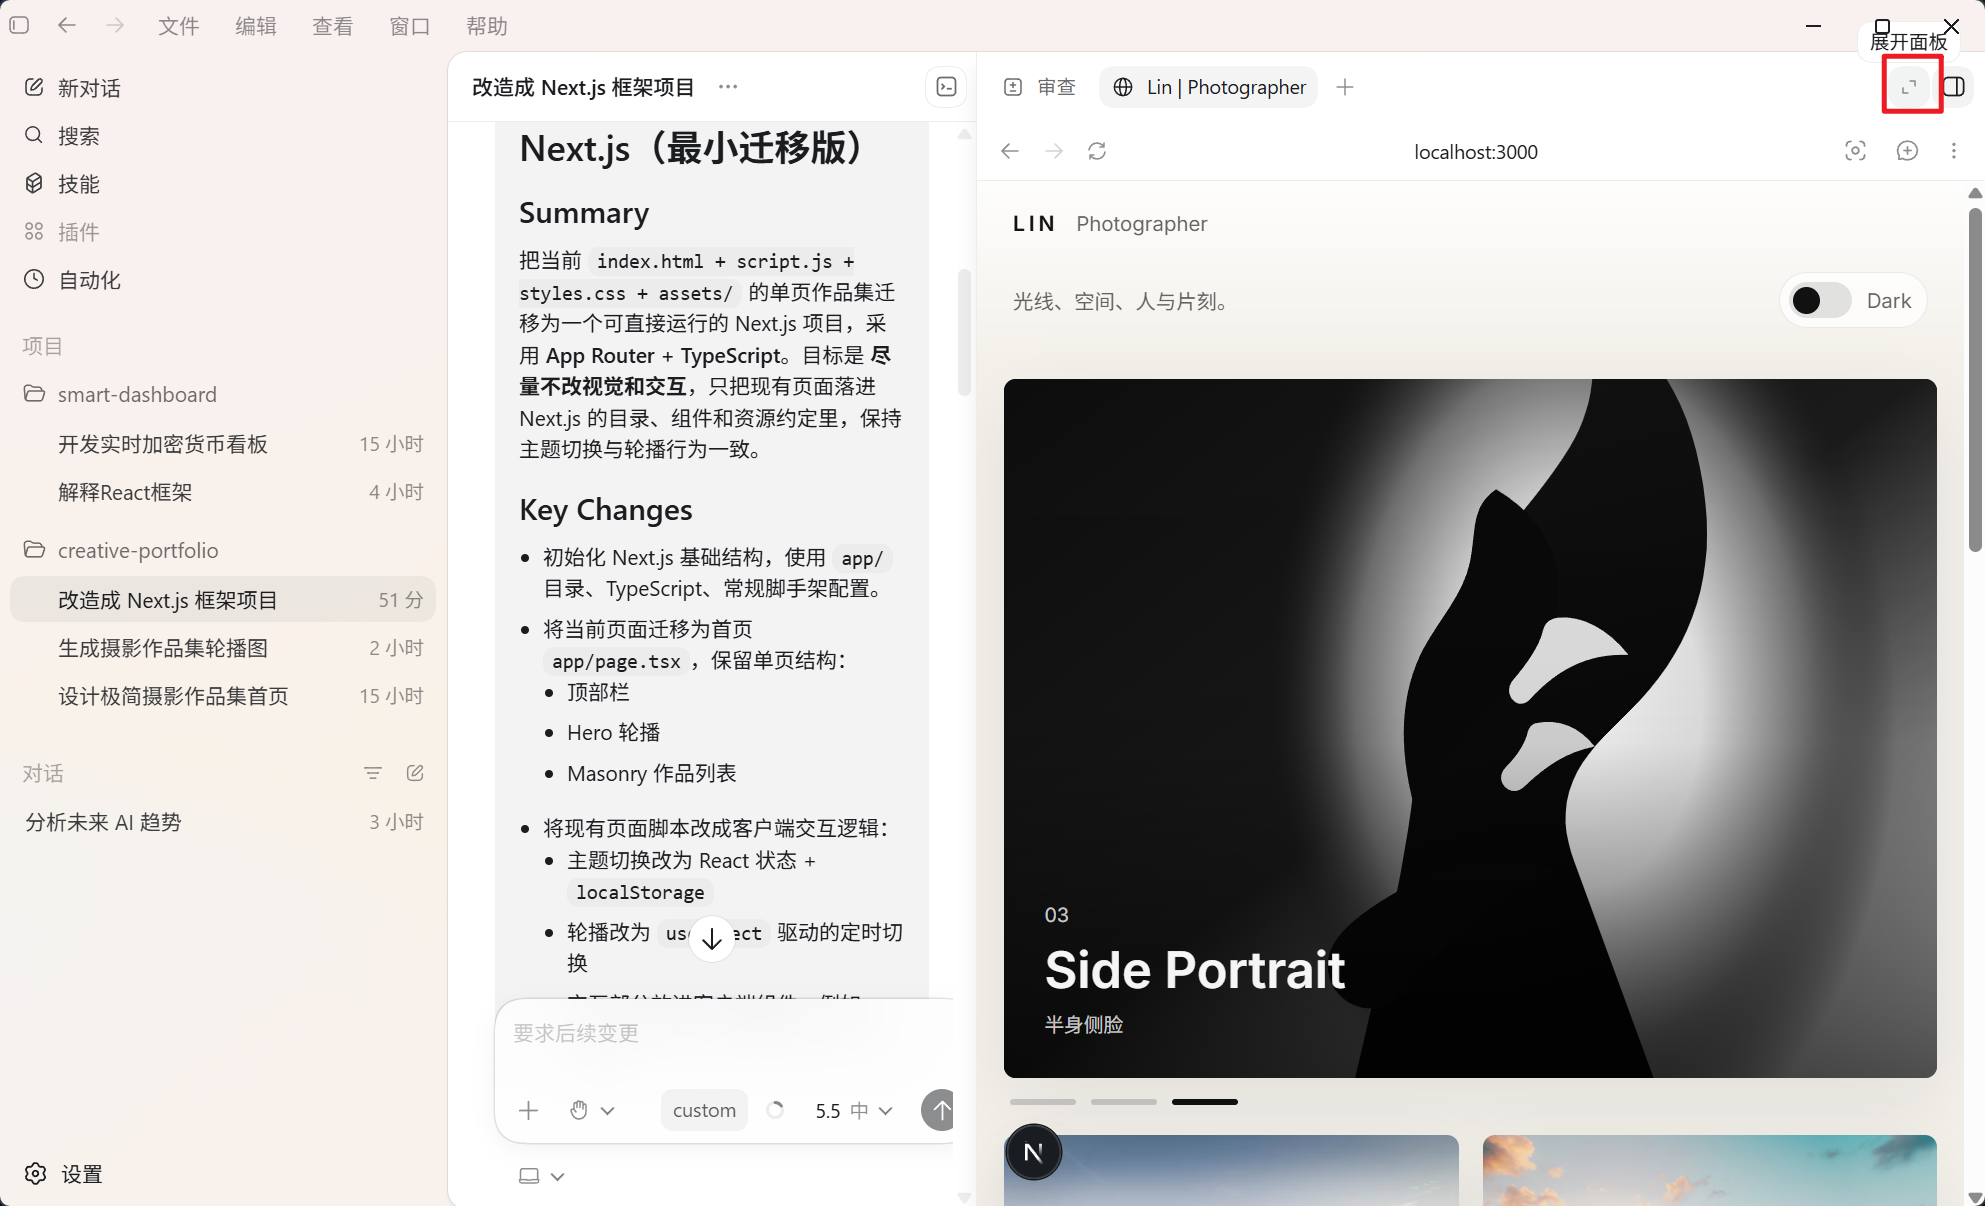The height and width of the screenshot is (1206, 1985).
Task: Add an attachment with the plus icon
Action: [x=529, y=1110]
